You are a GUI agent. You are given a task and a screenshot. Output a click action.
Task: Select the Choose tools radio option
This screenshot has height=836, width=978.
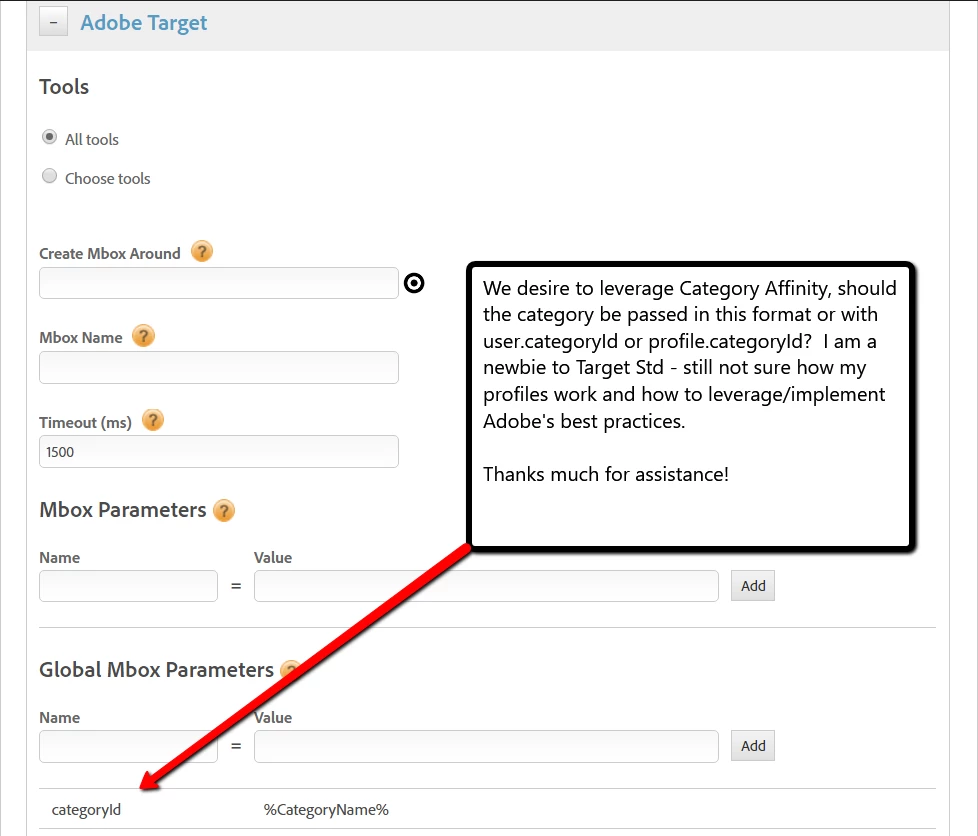click(49, 176)
